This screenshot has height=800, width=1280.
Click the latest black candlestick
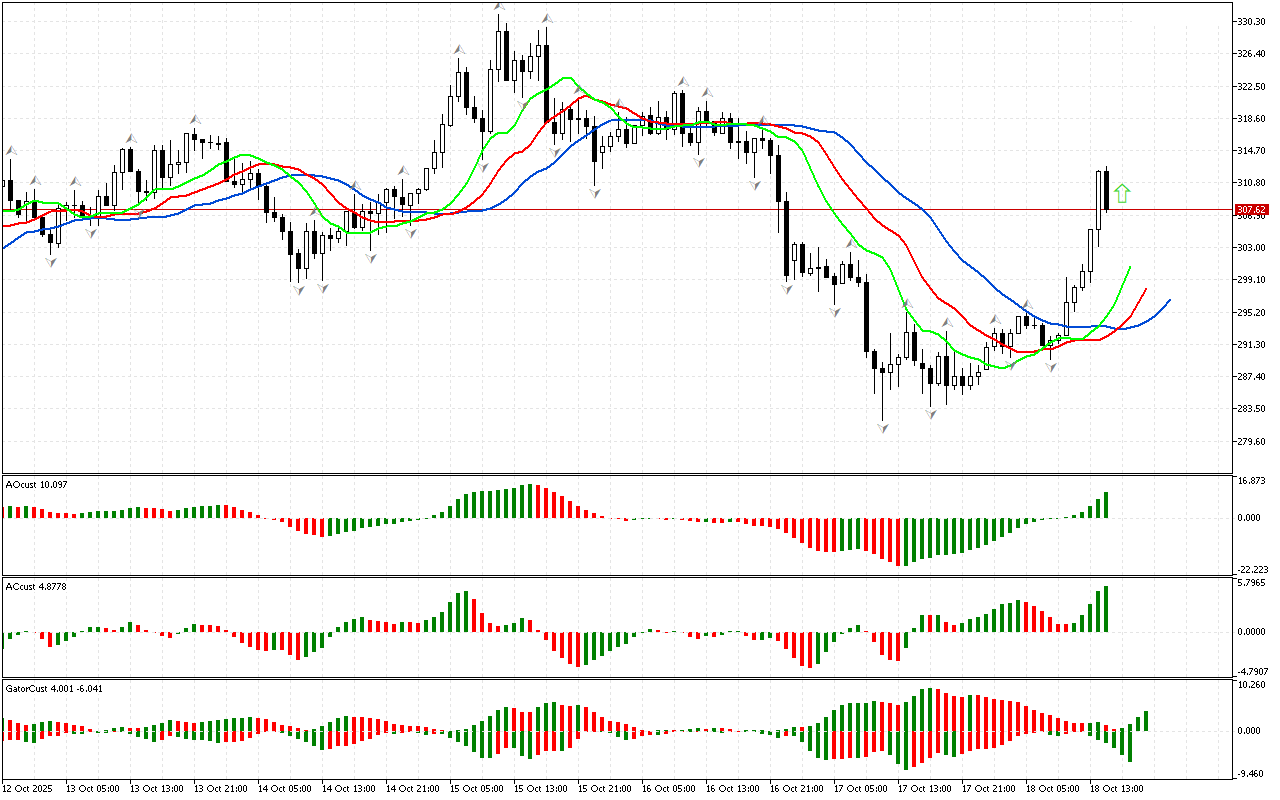pos(1107,190)
